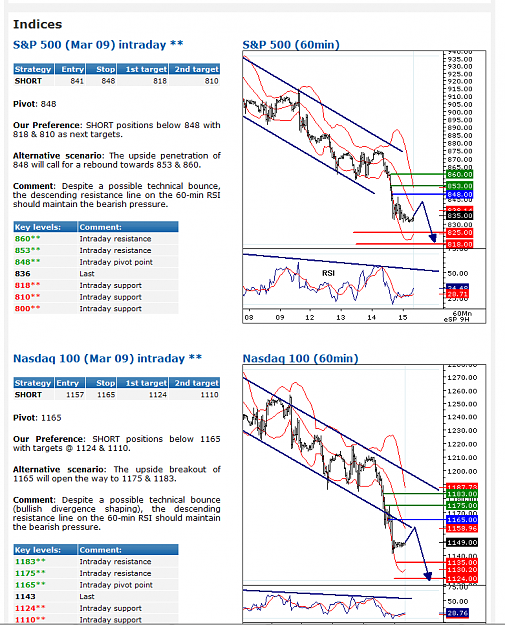505x625 pixels.
Task: Click the blue 848.00 pivot label on chart
Action: pyautogui.click(x=459, y=195)
